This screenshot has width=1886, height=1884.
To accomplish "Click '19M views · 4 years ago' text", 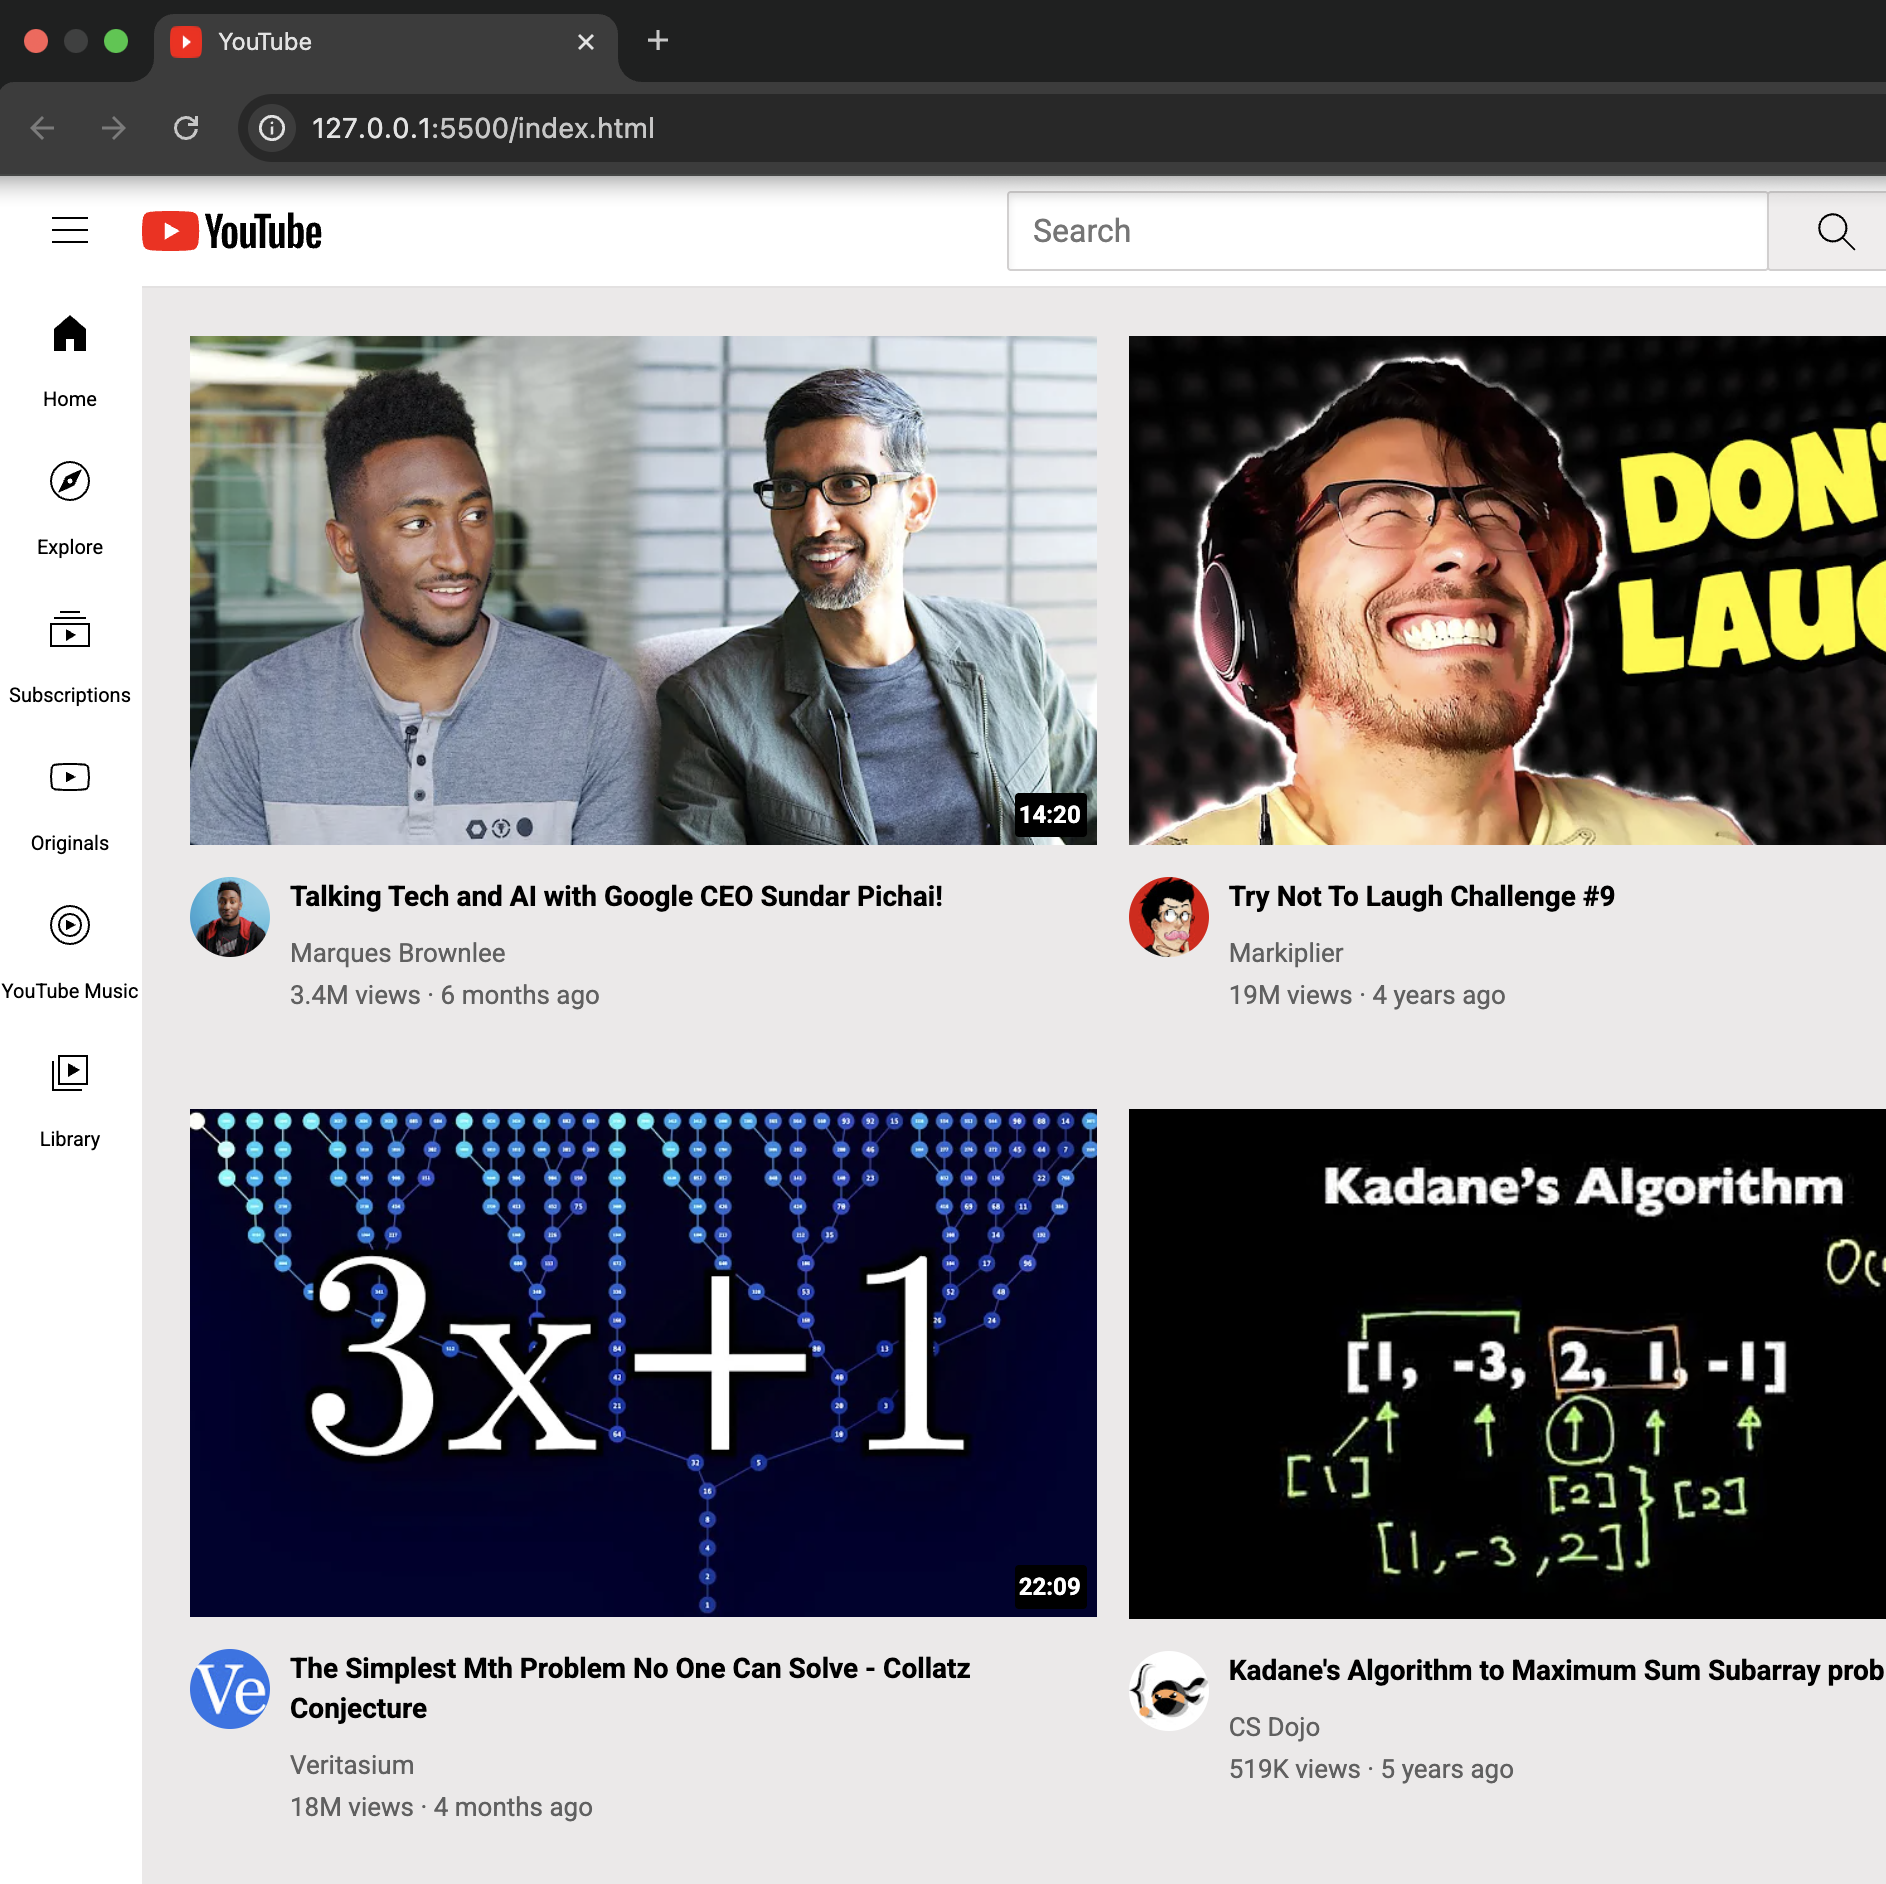I will 1367,995.
